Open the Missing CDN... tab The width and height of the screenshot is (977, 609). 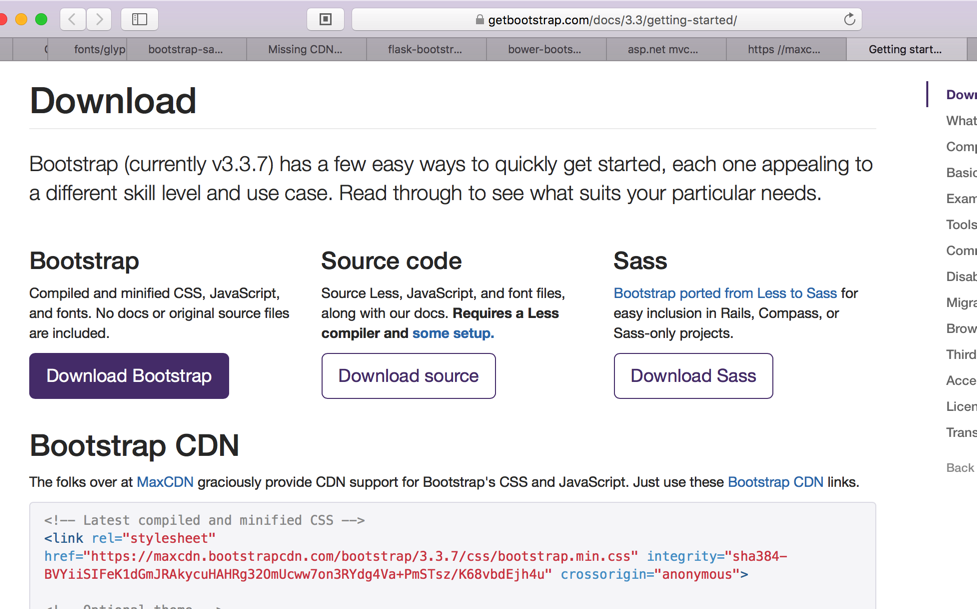point(305,49)
